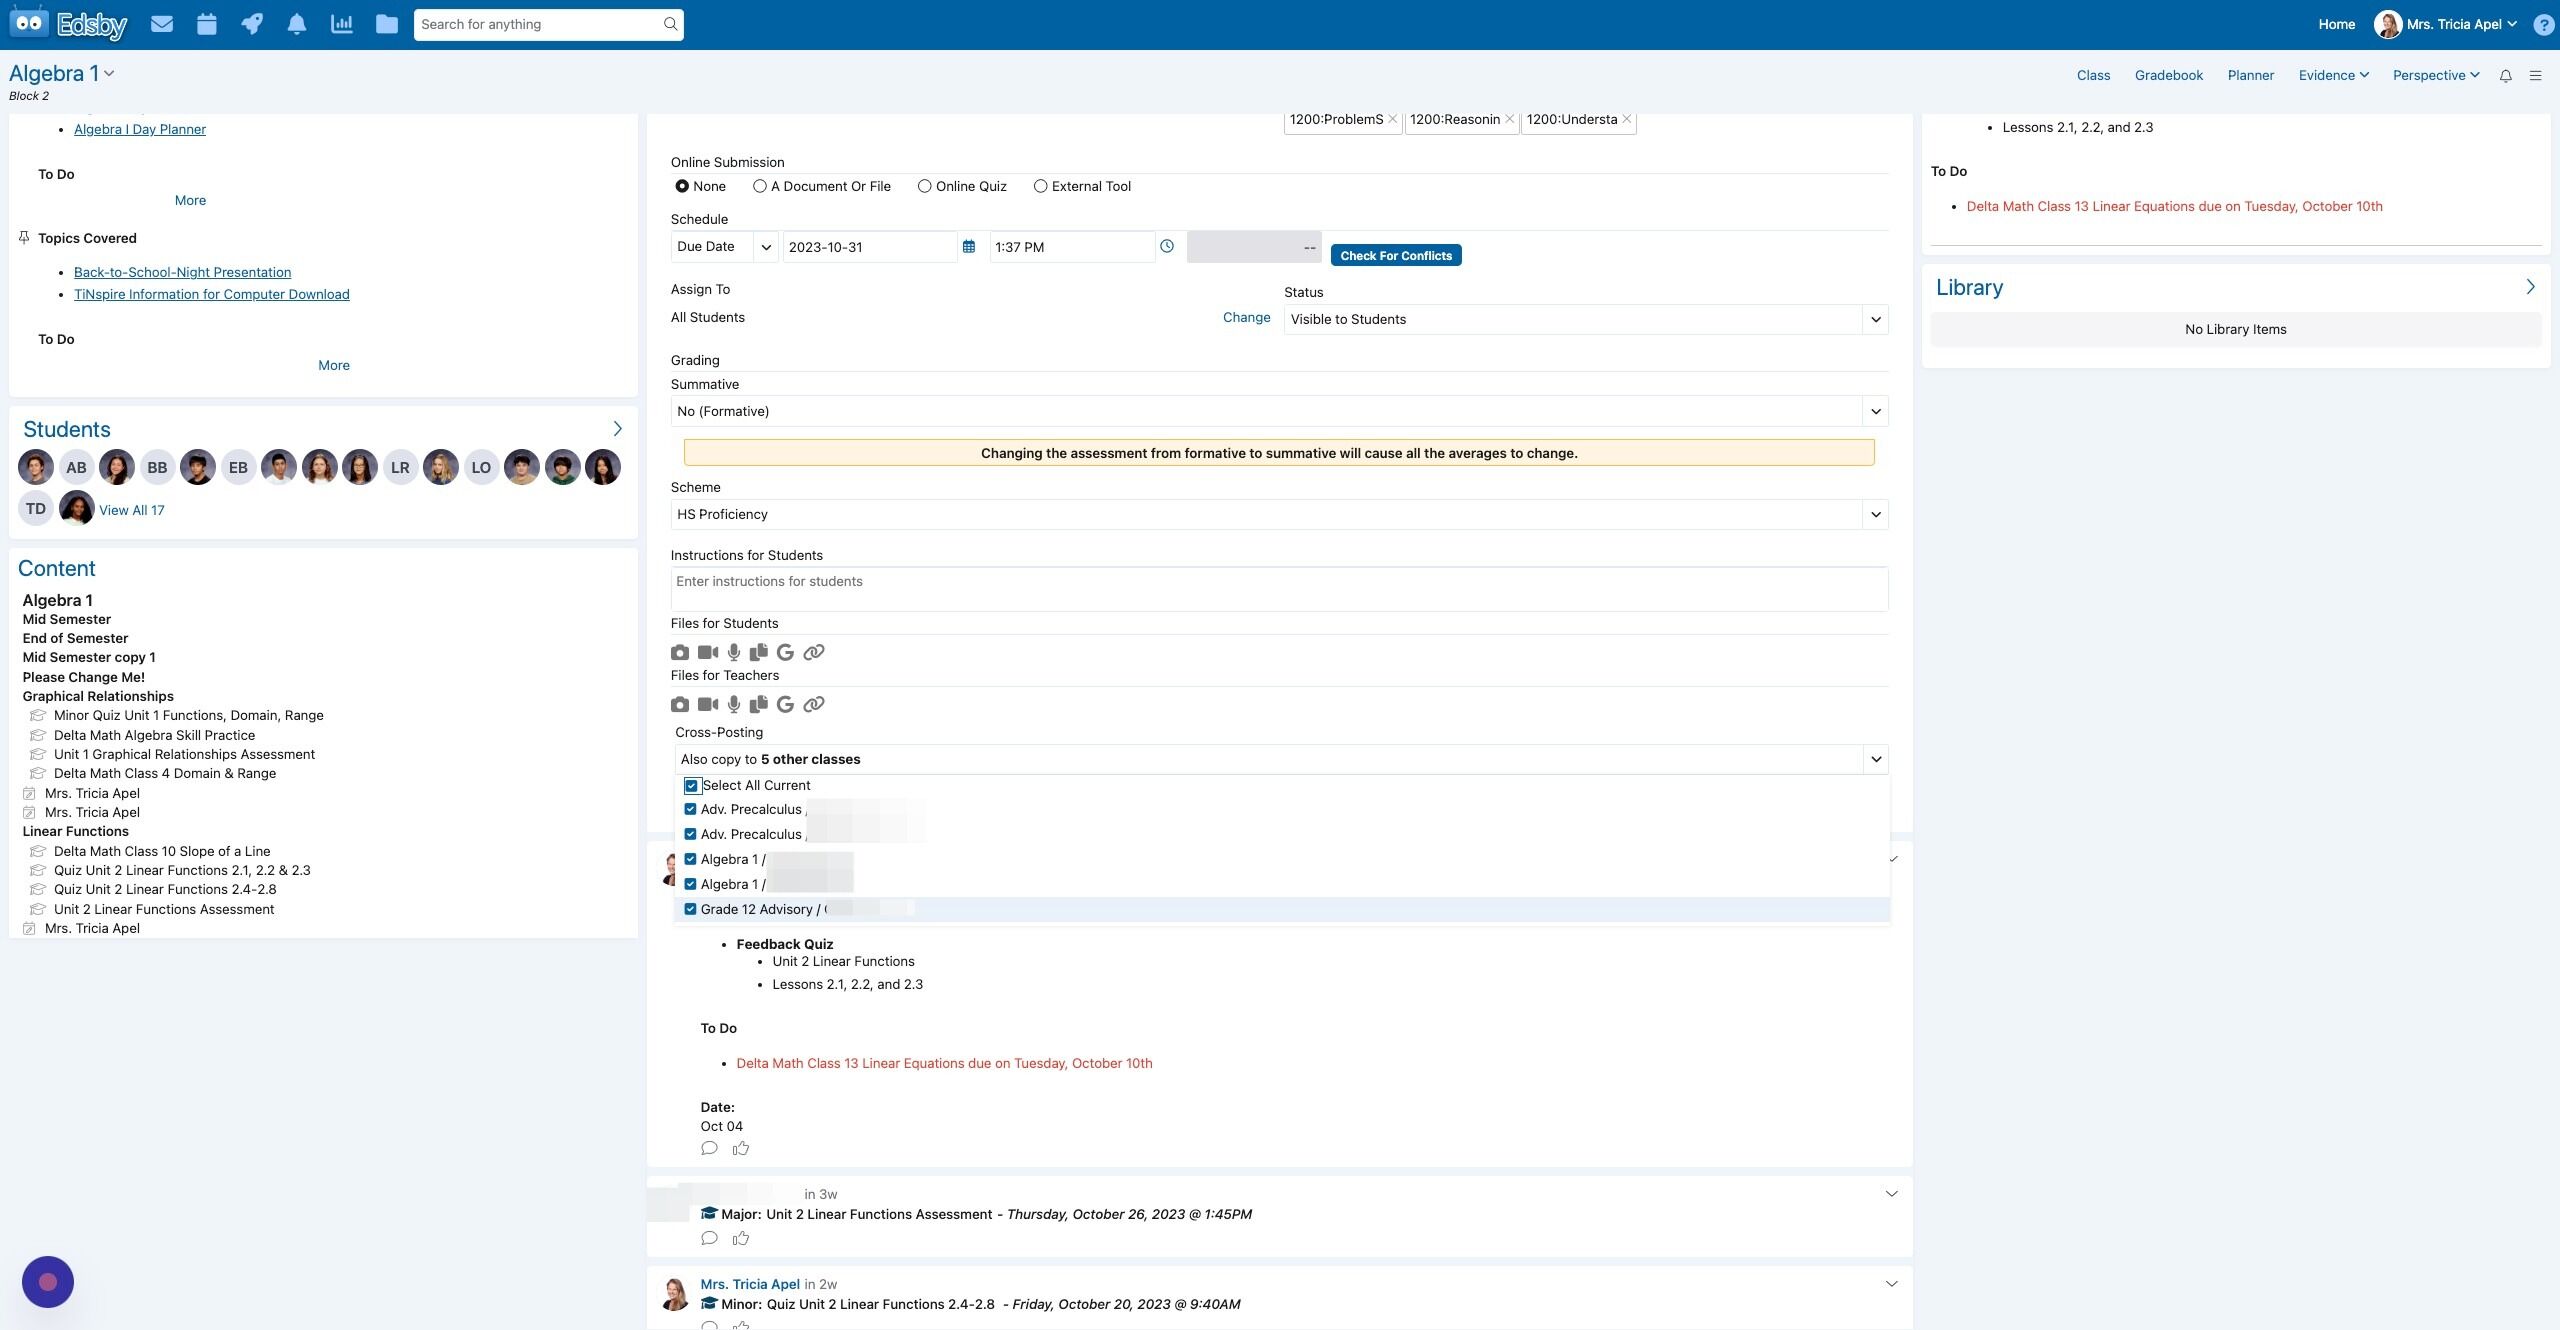
Task: Select Online Quiz submission option
Action: tap(925, 186)
